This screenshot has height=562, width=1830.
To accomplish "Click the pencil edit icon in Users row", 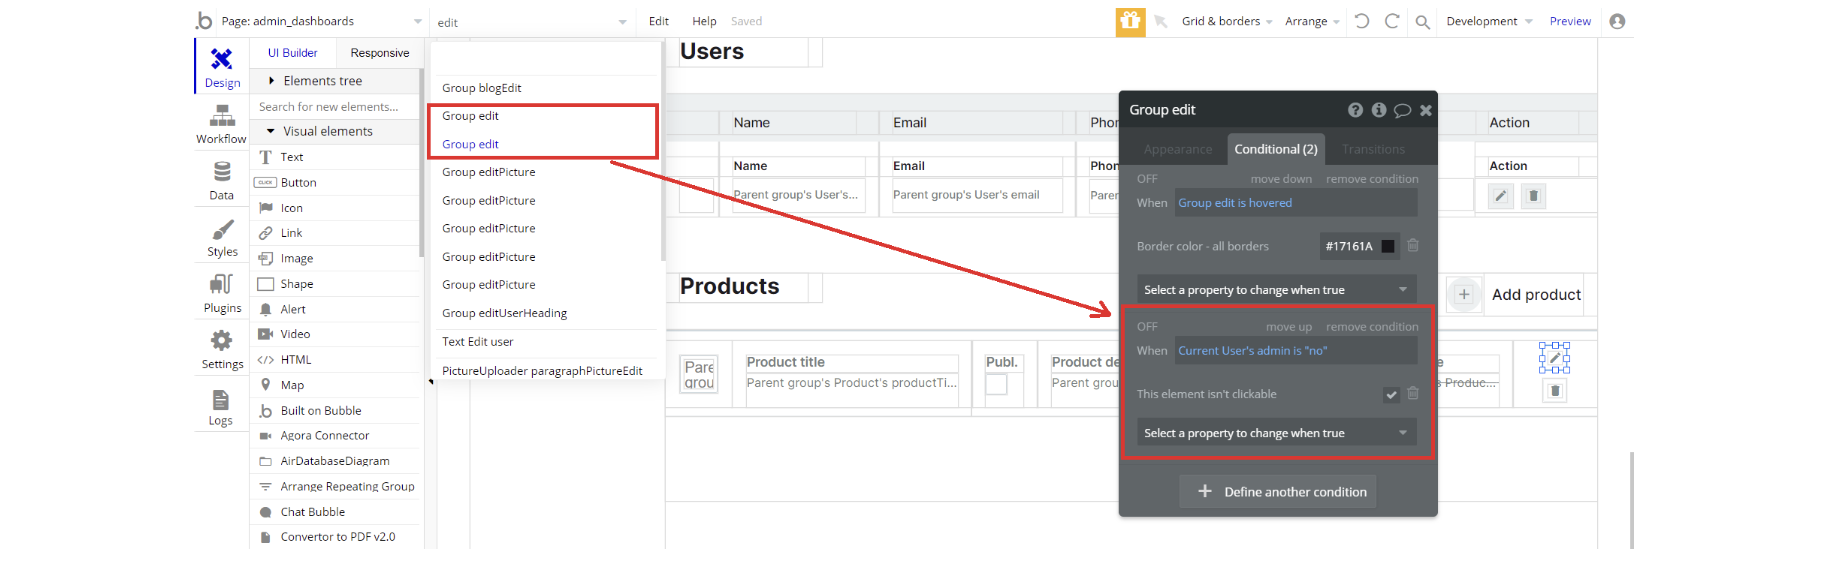I will click(x=1500, y=196).
